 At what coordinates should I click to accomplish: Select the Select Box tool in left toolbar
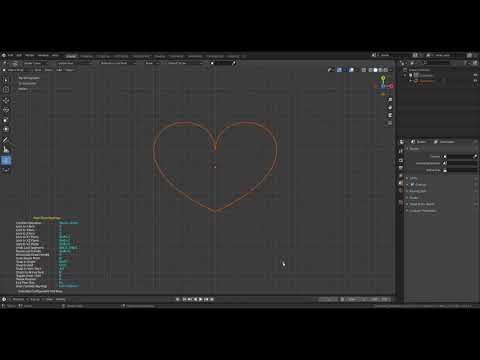[6, 80]
